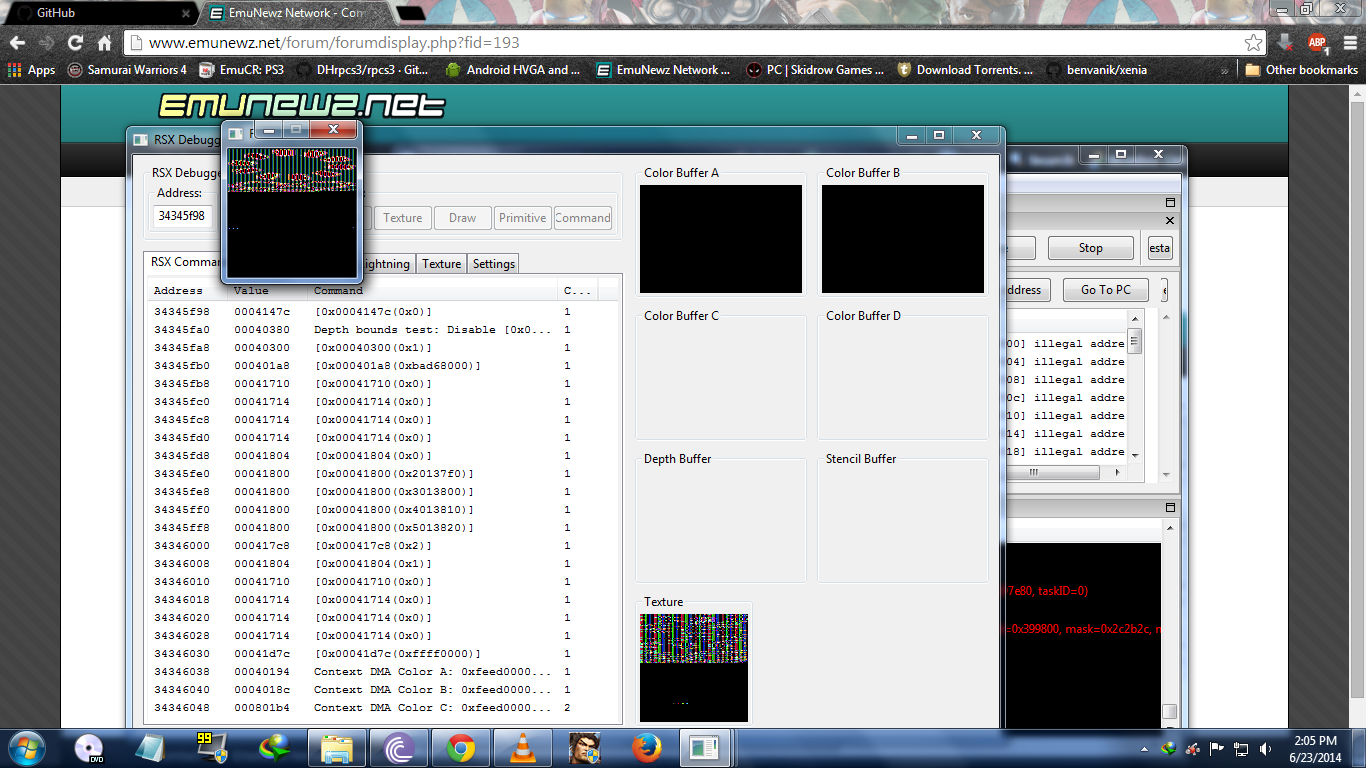
Task: Open the Adblock Plus extension icon
Action: point(1317,43)
